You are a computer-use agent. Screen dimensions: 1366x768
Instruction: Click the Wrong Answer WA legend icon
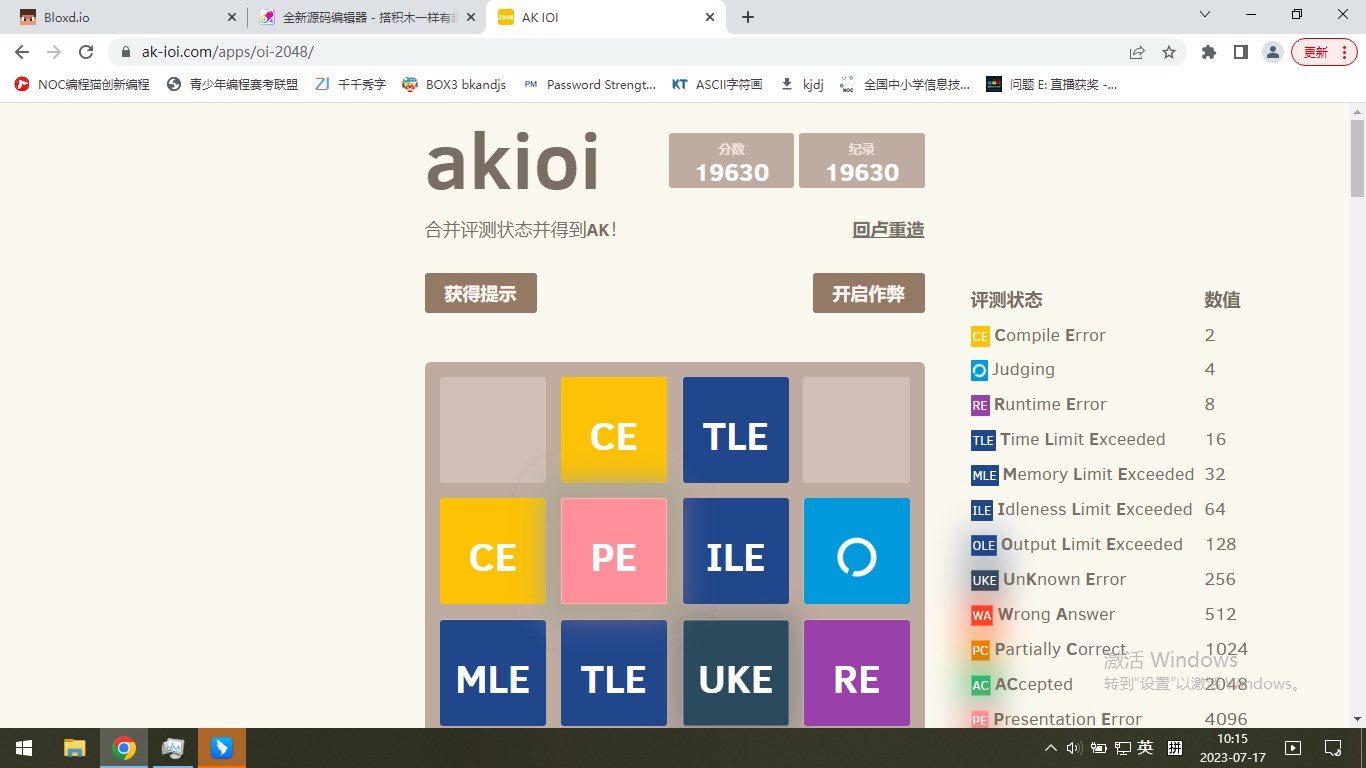[982, 615]
